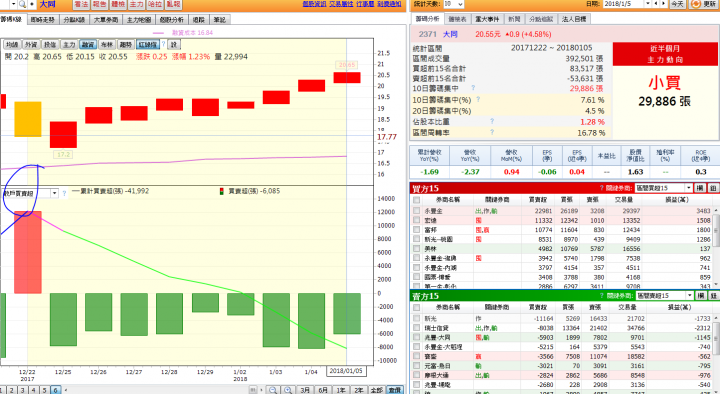This screenshot has height=394, width=720.
Task: Toggle the 外資 chart overlay
Action: 31,45
